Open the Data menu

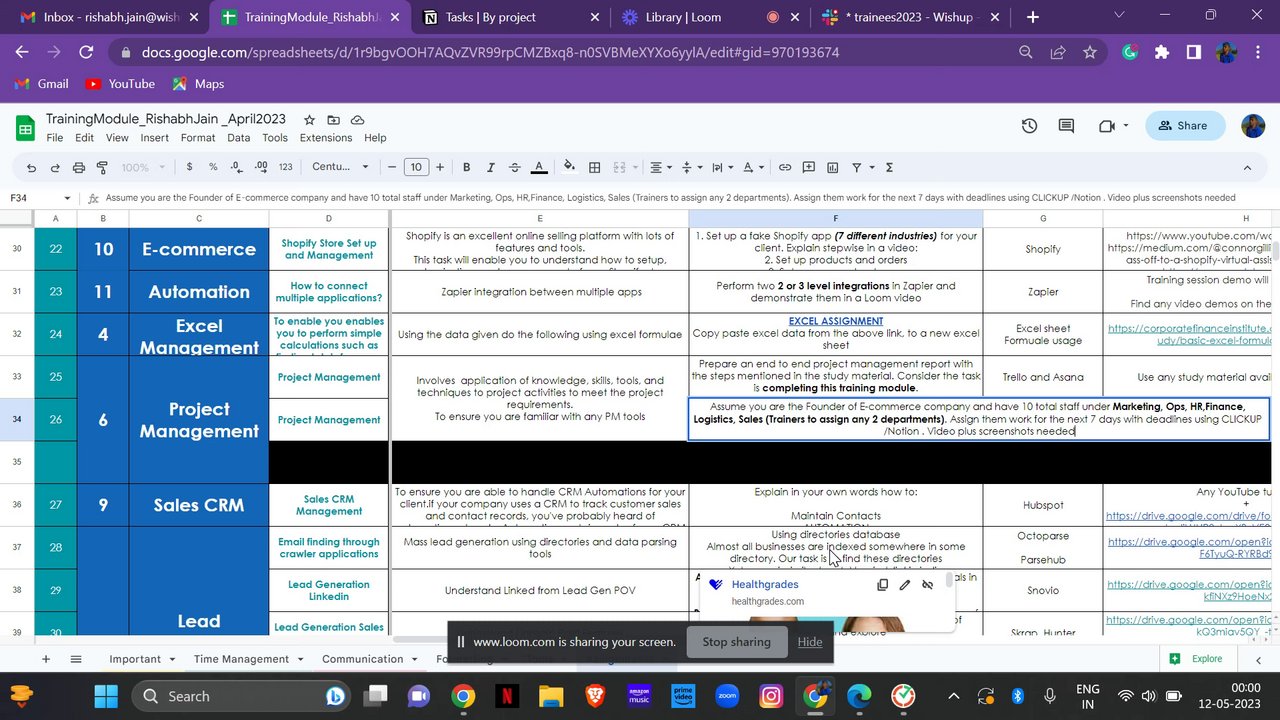(238, 138)
